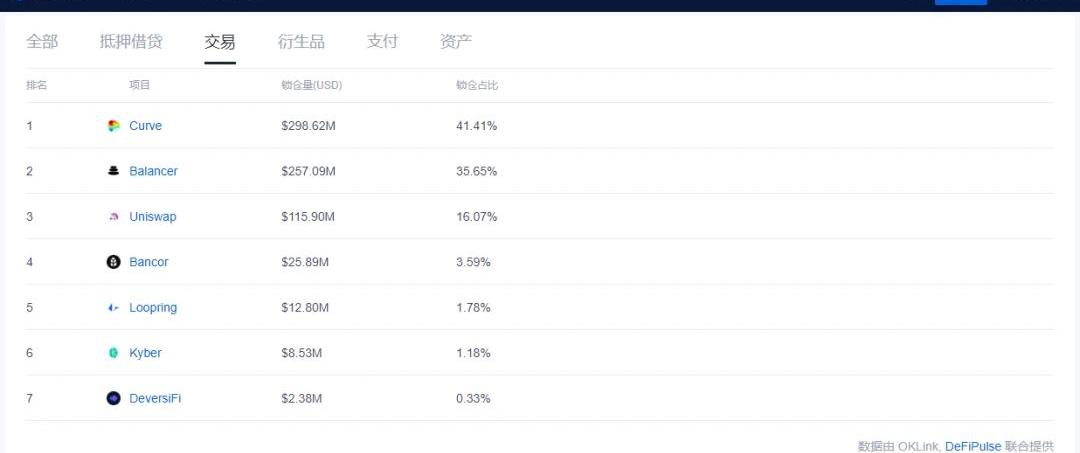Switch to the 资产 tab

(x=456, y=41)
